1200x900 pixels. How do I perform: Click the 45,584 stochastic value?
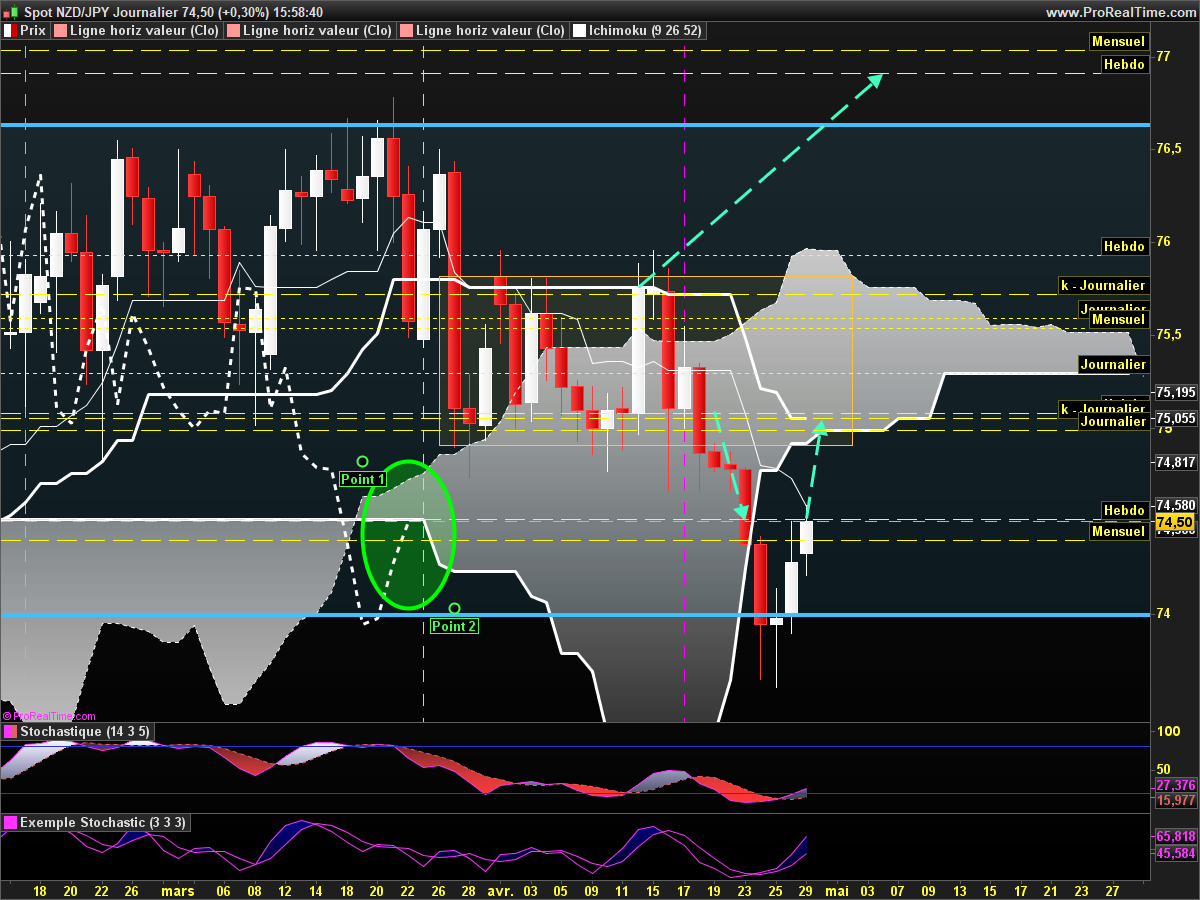[1176, 853]
